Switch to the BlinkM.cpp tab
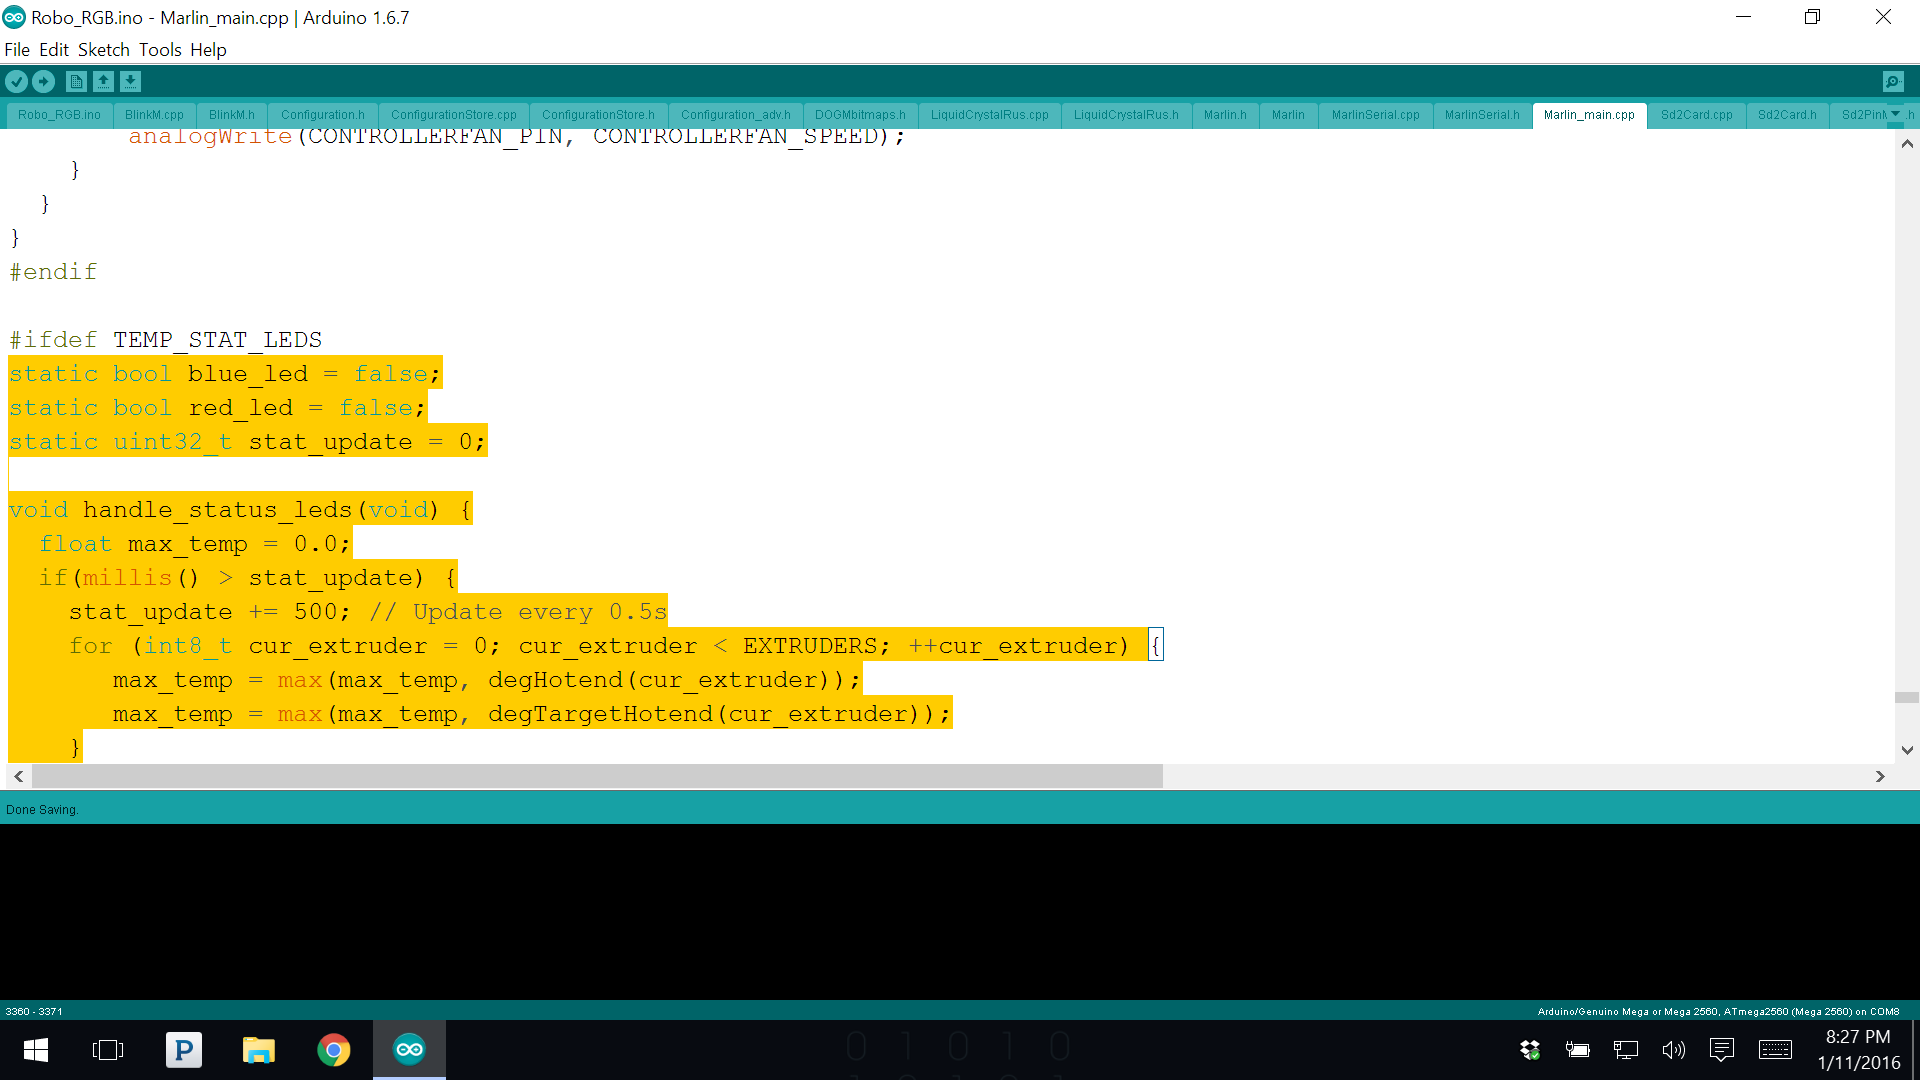Image resolution: width=1920 pixels, height=1080 pixels. (154, 115)
